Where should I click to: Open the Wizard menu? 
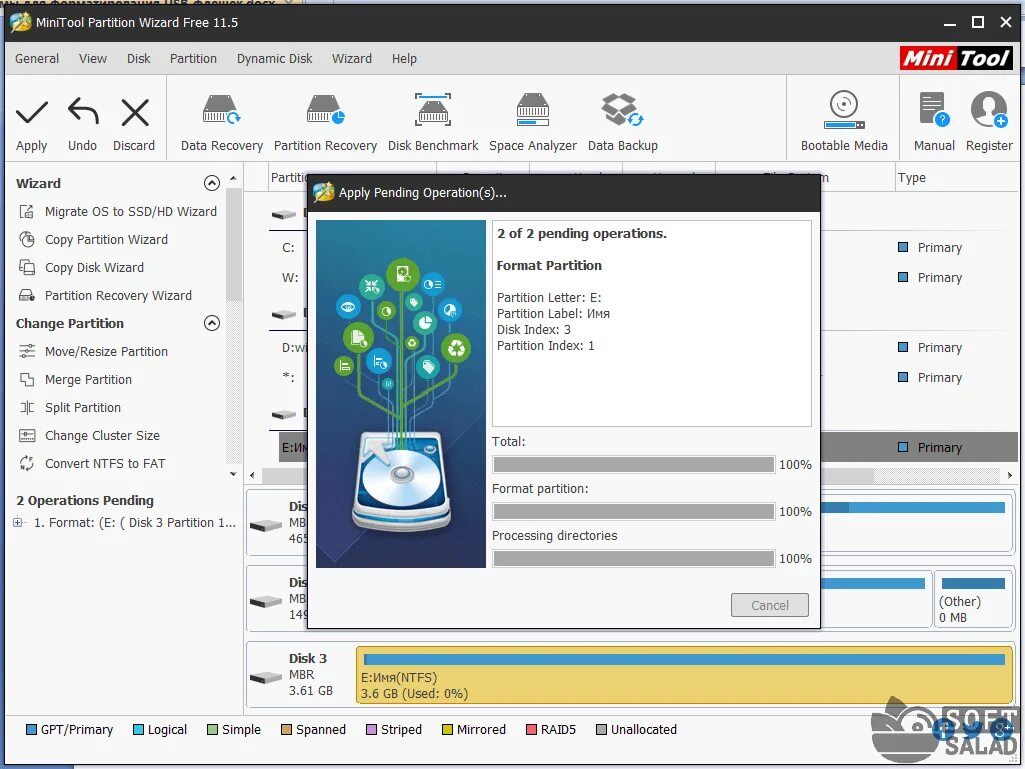[352, 59]
